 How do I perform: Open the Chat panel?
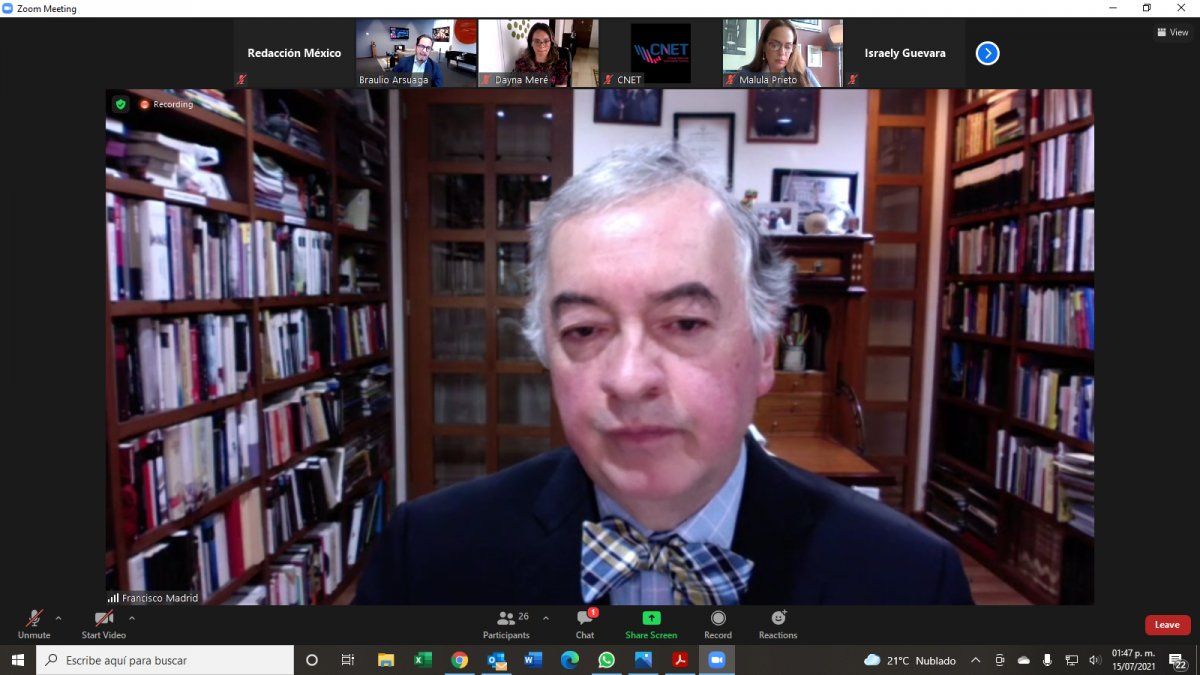[585, 623]
